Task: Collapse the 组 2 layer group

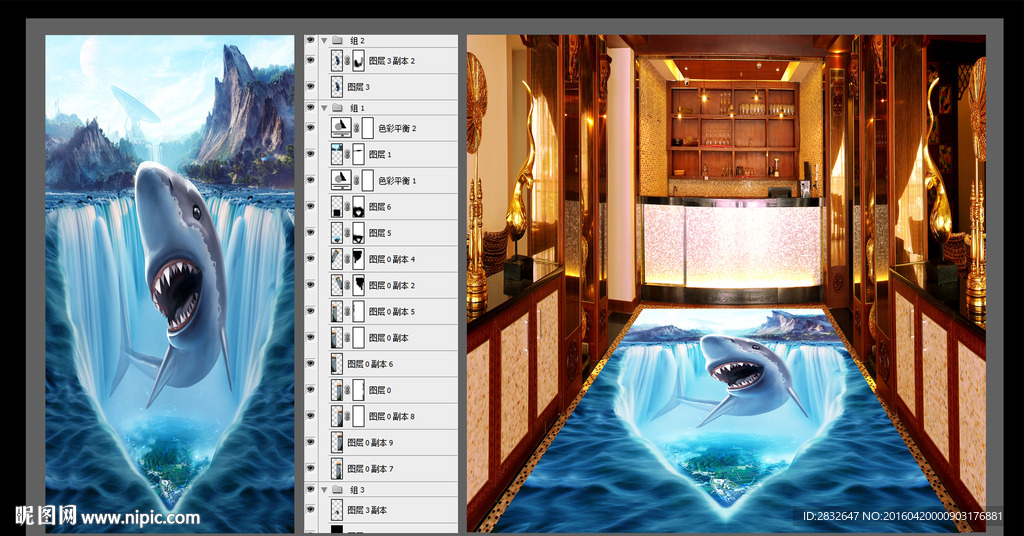Action: pyautogui.click(x=324, y=40)
